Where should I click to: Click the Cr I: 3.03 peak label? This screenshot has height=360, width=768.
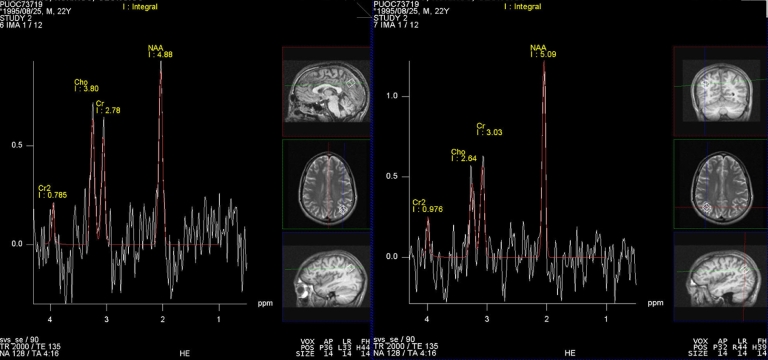pyautogui.click(x=489, y=129)
